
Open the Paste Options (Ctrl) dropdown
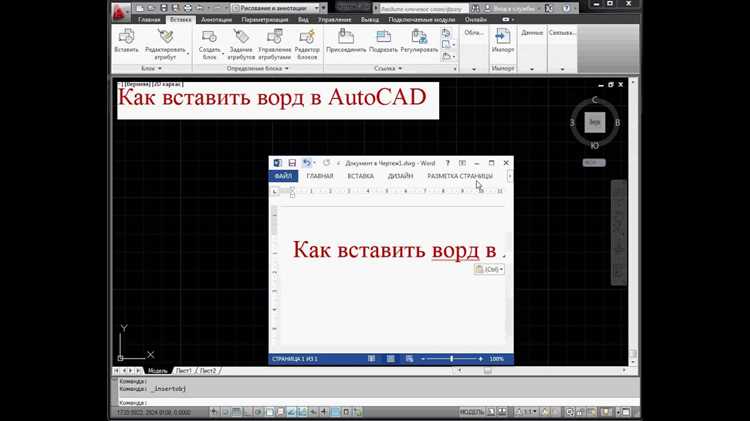[x=490, y=269]
